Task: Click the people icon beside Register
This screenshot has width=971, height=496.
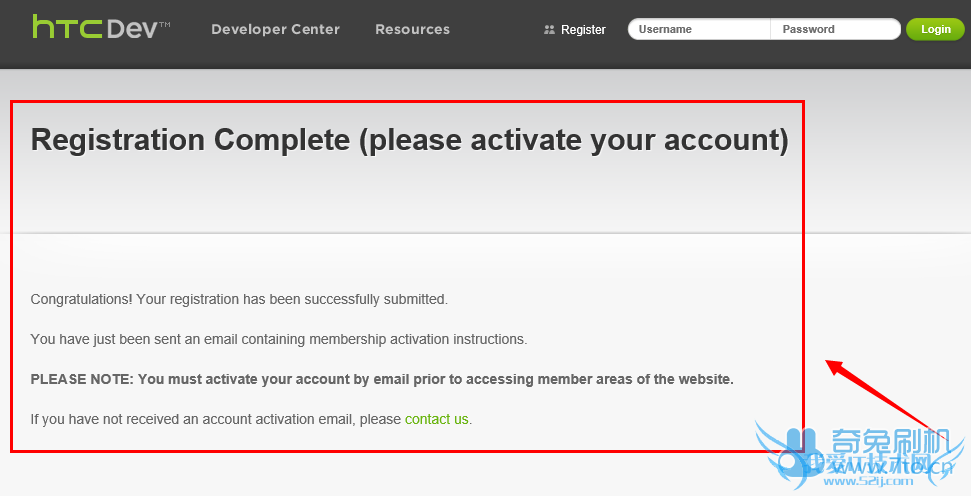Action: click(x=549, y=30)
